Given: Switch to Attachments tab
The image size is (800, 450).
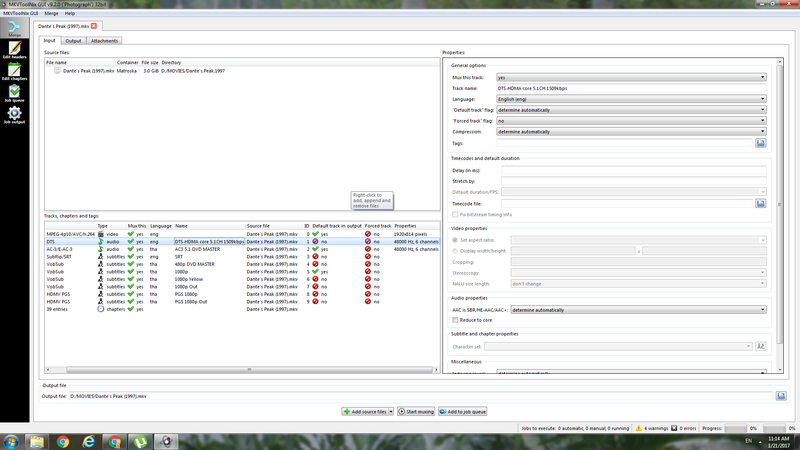Looking at the screenshot, I should click(104, 41).
